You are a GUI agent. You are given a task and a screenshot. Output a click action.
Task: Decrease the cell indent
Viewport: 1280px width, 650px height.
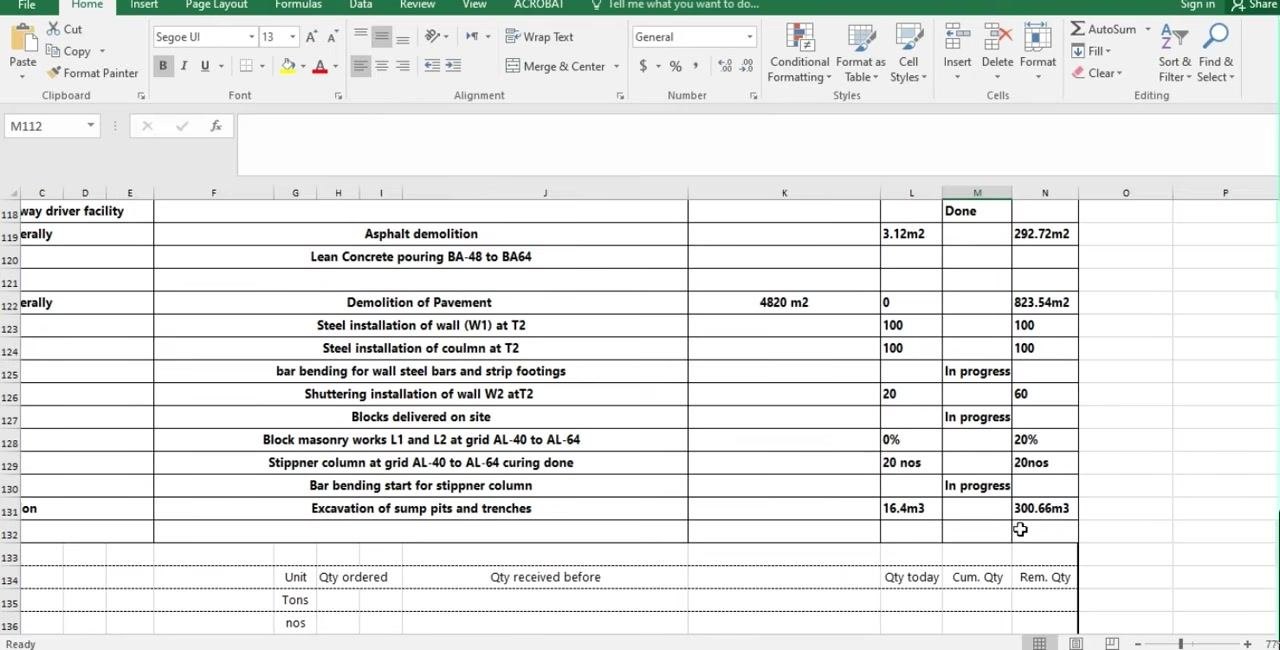[x=432, y=66]
